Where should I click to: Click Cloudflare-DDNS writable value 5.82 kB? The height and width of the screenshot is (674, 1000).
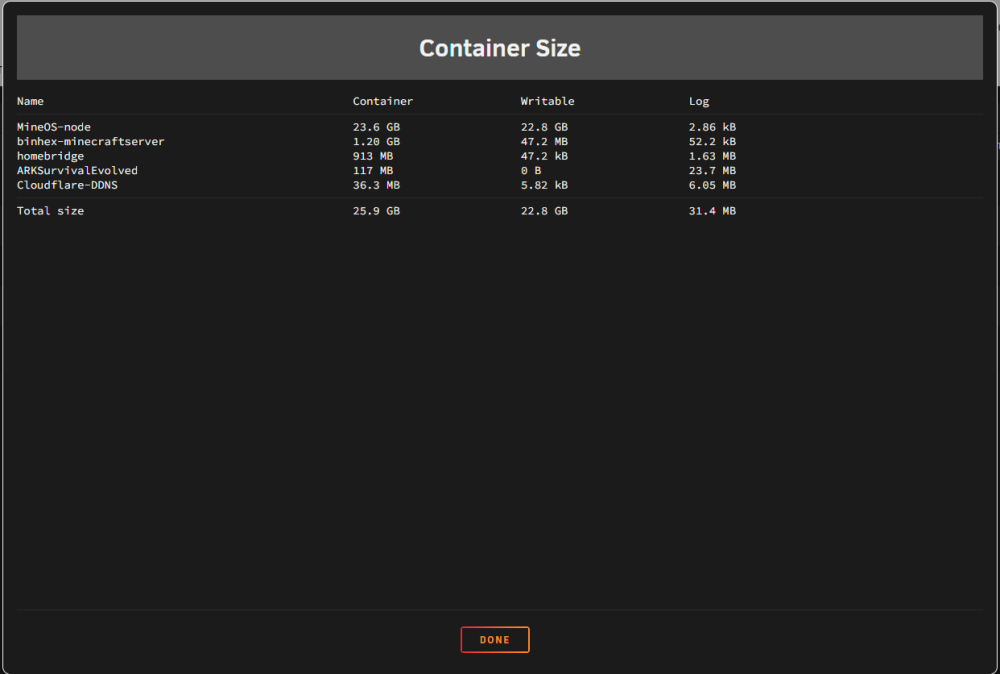(544, 185)
